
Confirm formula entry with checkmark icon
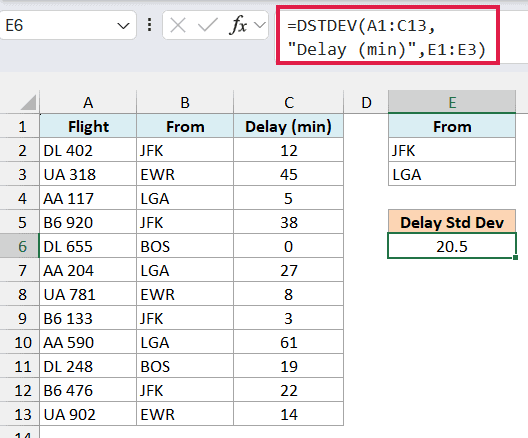[207, 25]
